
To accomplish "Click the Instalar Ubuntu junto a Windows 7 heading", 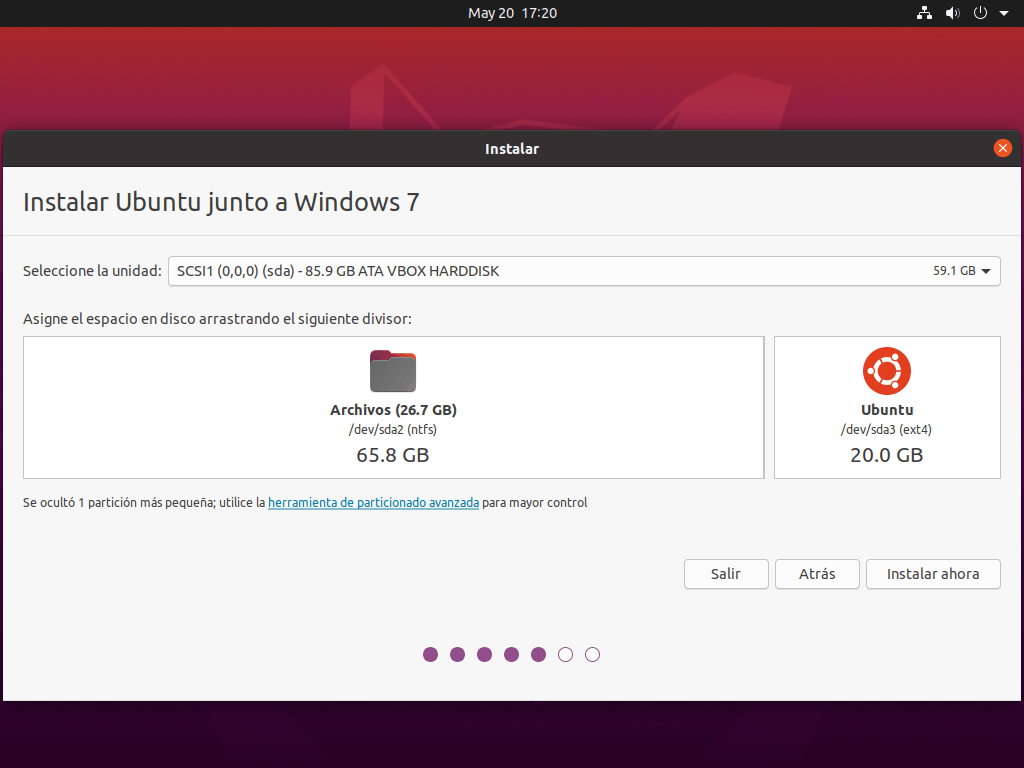I will click(221, 202).
